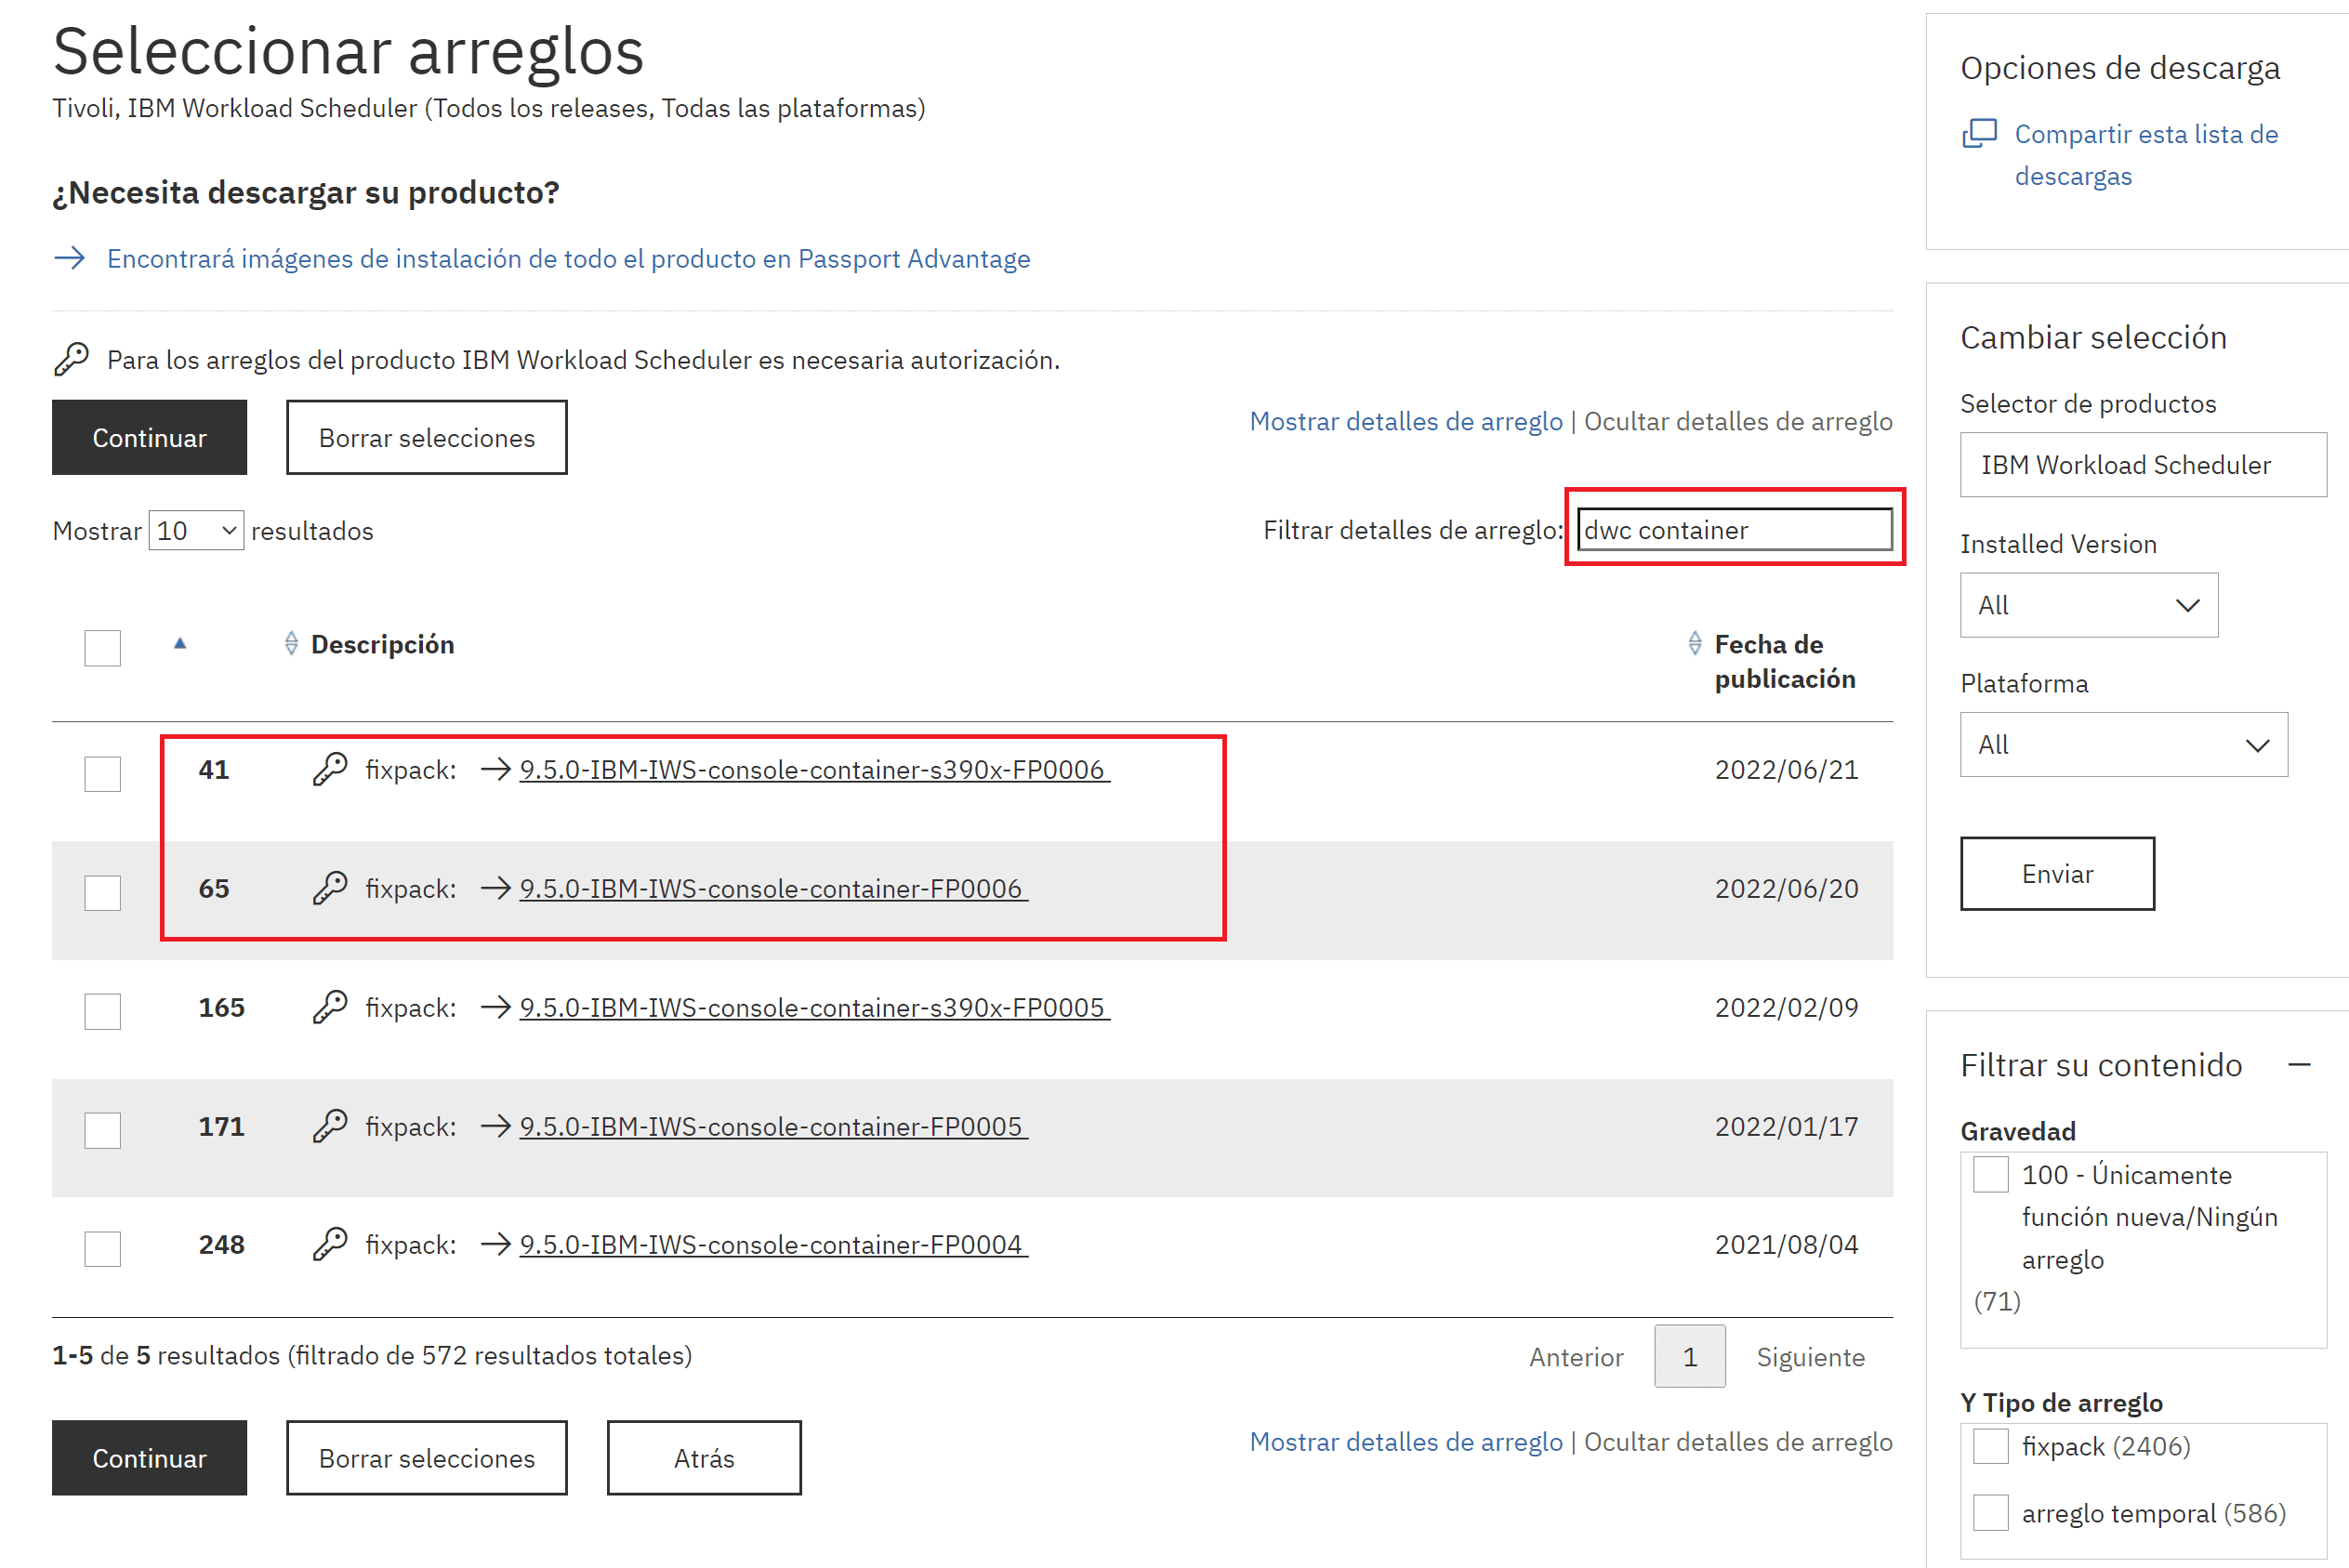Viewport: 2349px width, 1568px height.
Task: Click the top Continuar button
Action: pyautogui.click(x=149, y=438)
